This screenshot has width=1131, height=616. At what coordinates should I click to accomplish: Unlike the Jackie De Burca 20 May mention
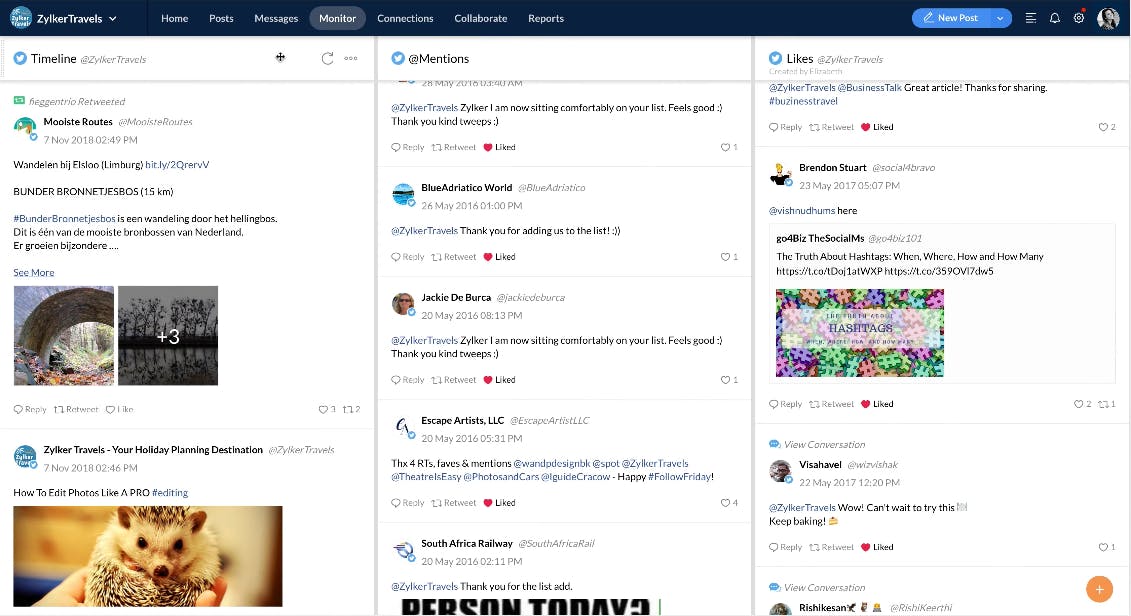click(499, 380)
